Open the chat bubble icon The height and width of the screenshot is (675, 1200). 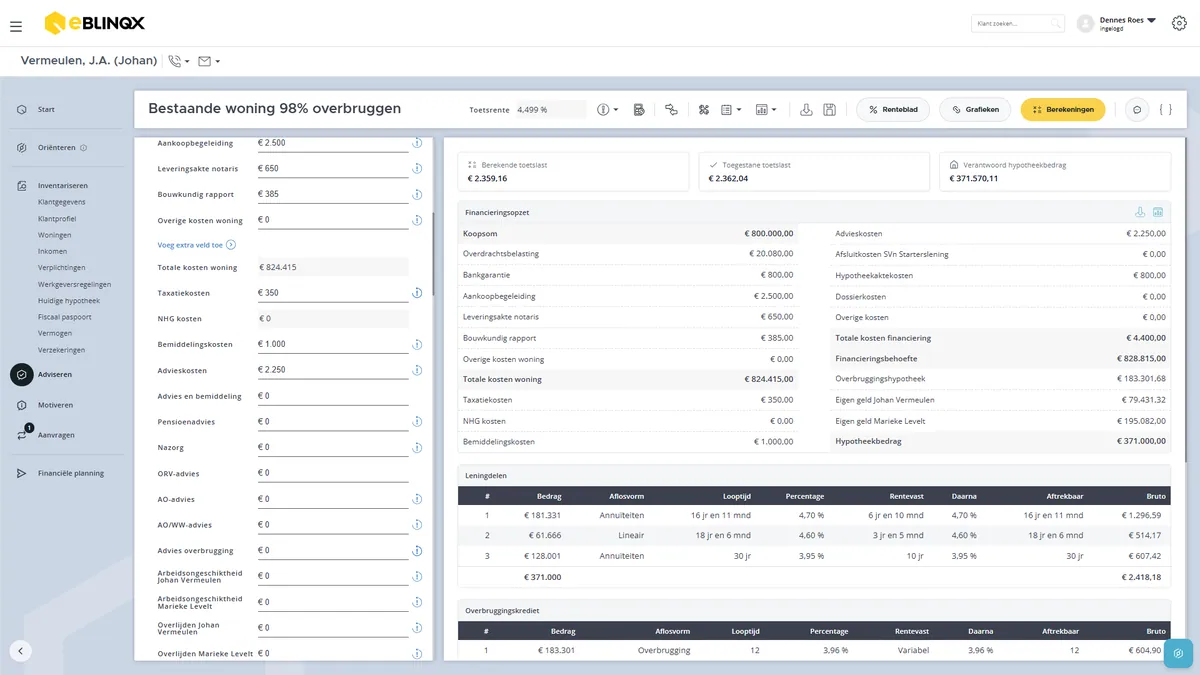[1136, 110]
